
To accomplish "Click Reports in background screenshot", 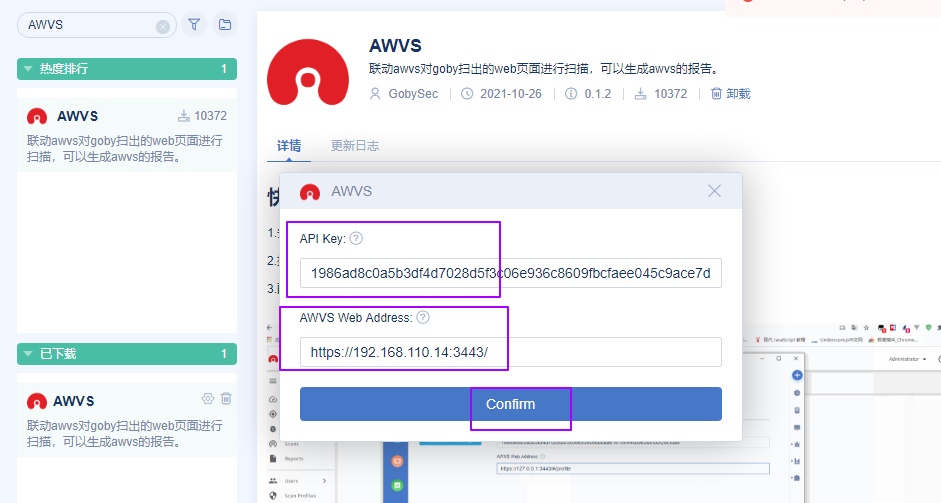I will point(294,459).
